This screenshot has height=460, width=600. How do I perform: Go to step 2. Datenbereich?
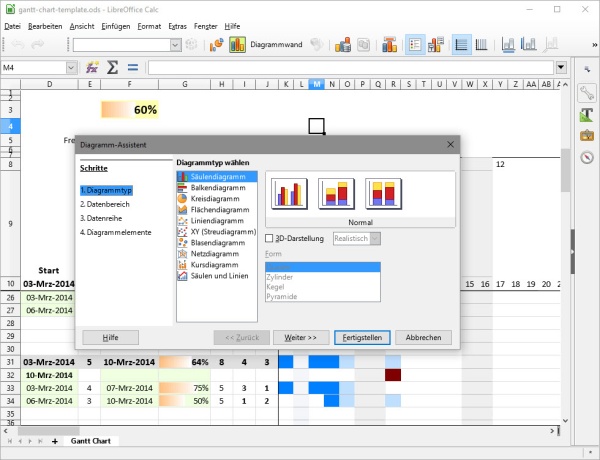[105, 204]
